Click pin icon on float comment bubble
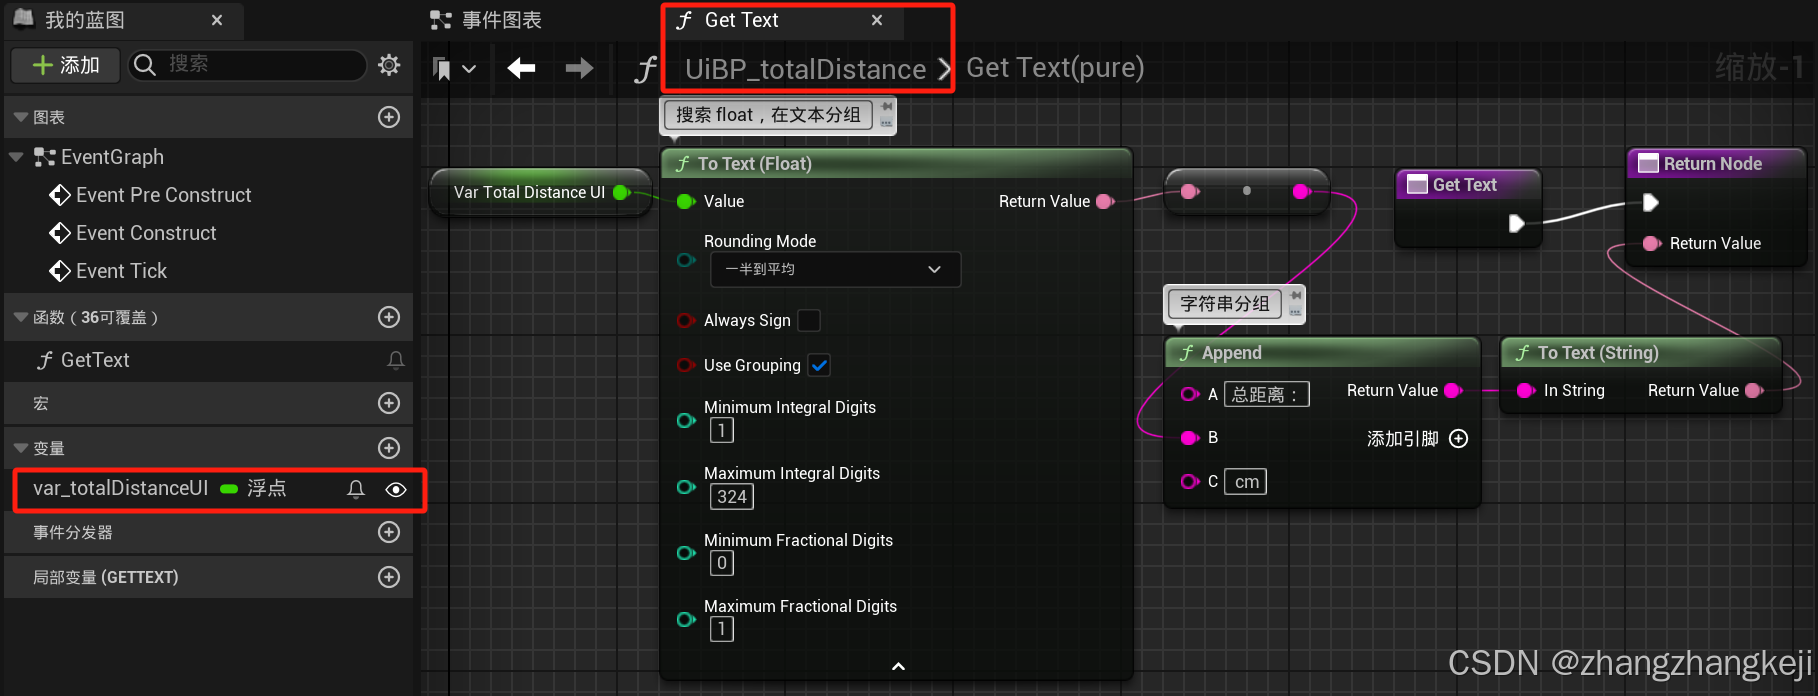1818x696 pixels. 886,106
